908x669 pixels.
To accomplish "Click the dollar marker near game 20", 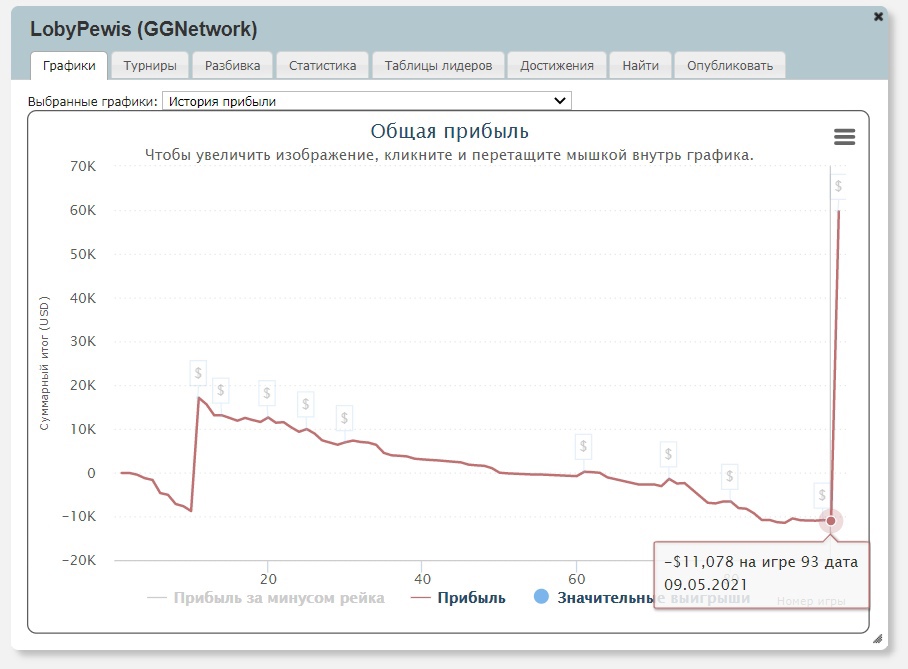I will [x=267, y=393].
